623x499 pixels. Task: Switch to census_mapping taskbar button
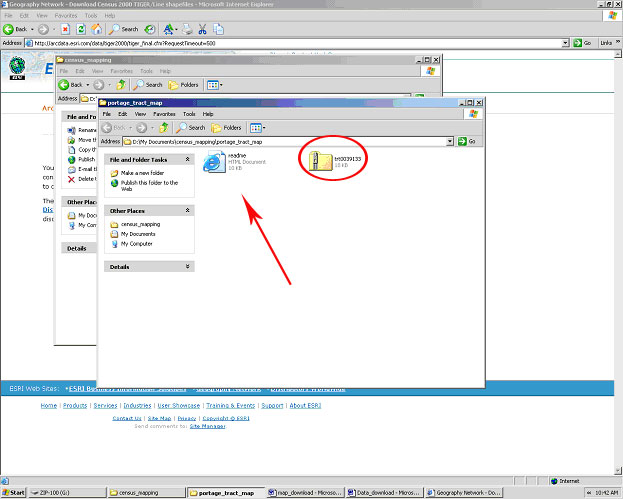(x=146, y=493)
